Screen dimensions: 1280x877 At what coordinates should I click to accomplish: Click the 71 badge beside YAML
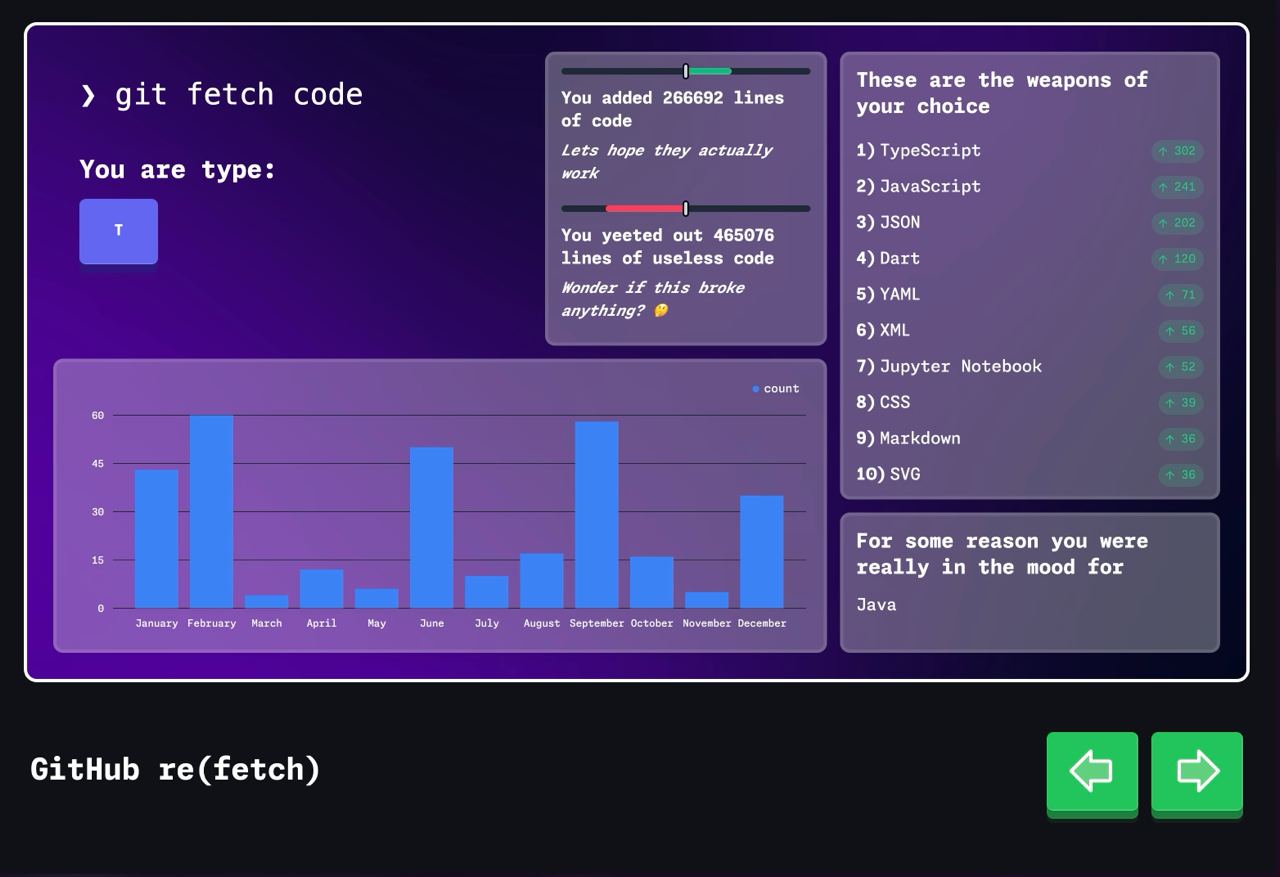(1181, 295)
